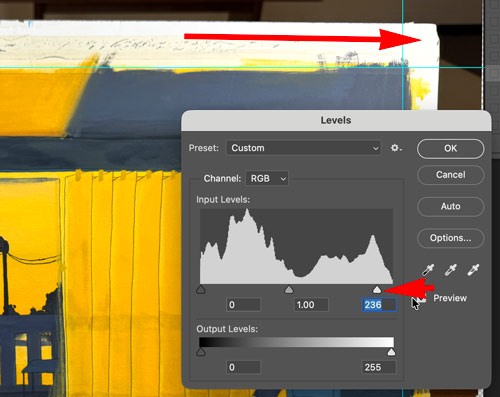Open the Preset dropdown set to Custom
500x397 pixels.
tap(304, 148)
